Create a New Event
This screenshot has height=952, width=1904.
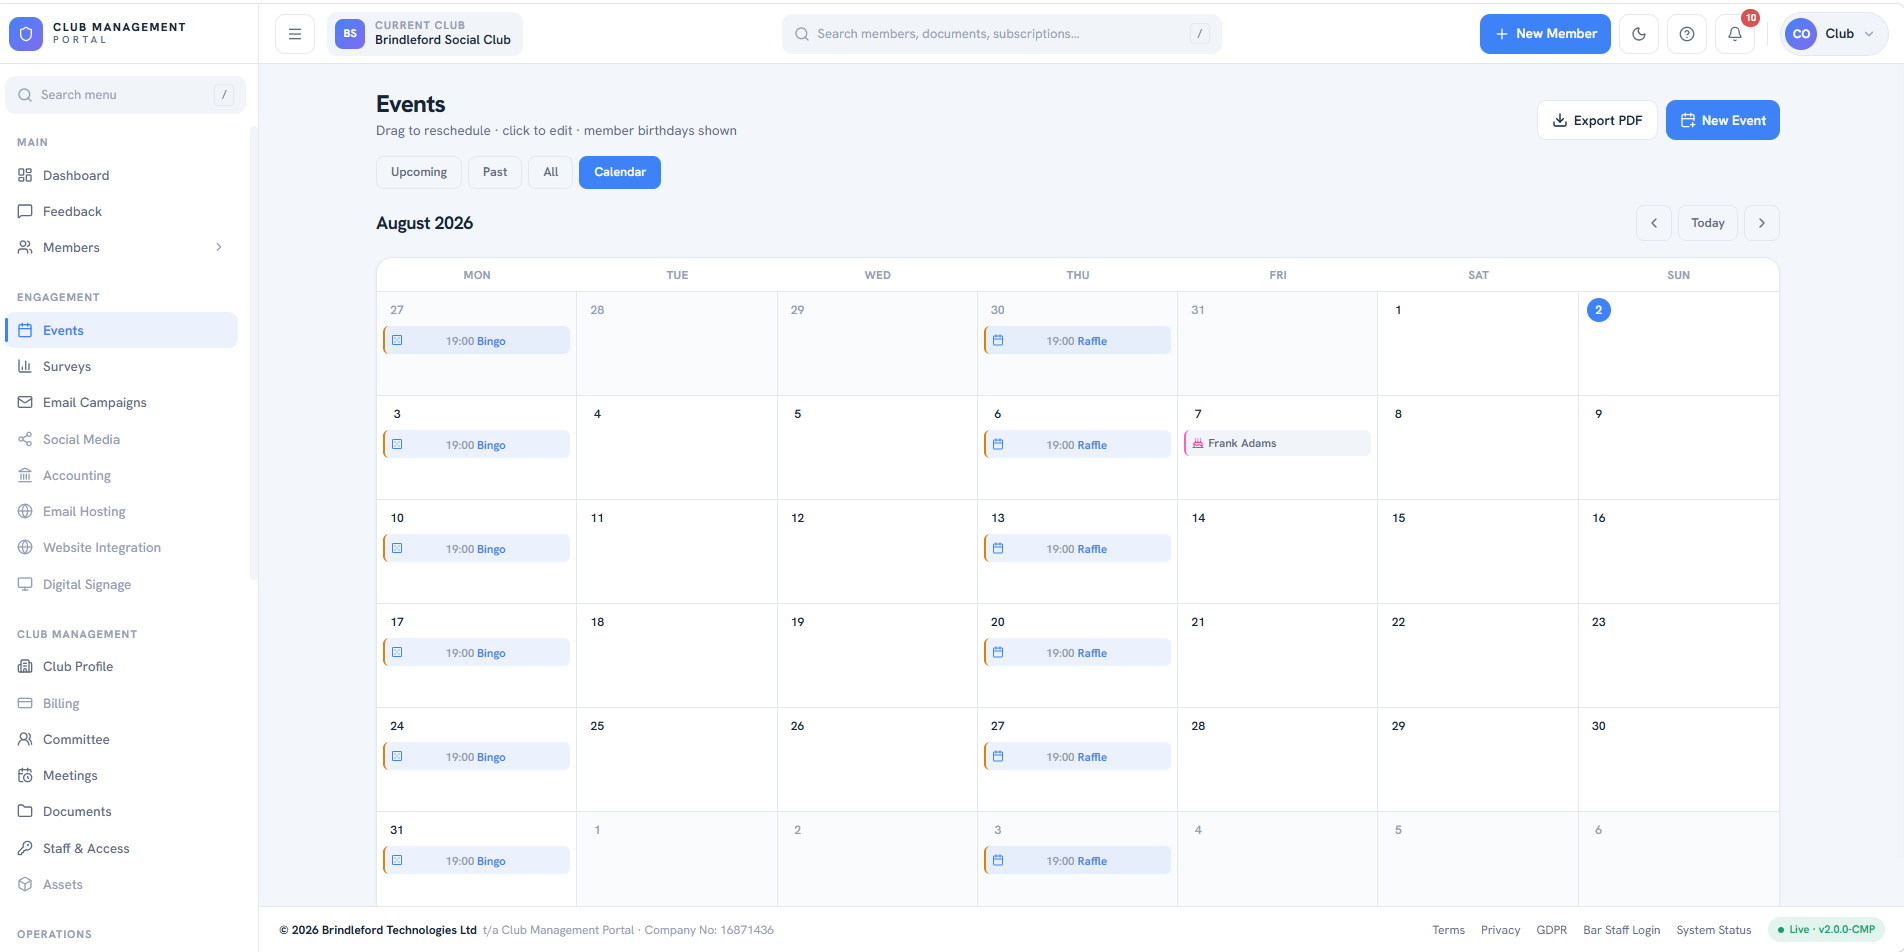pos(1722,120)
